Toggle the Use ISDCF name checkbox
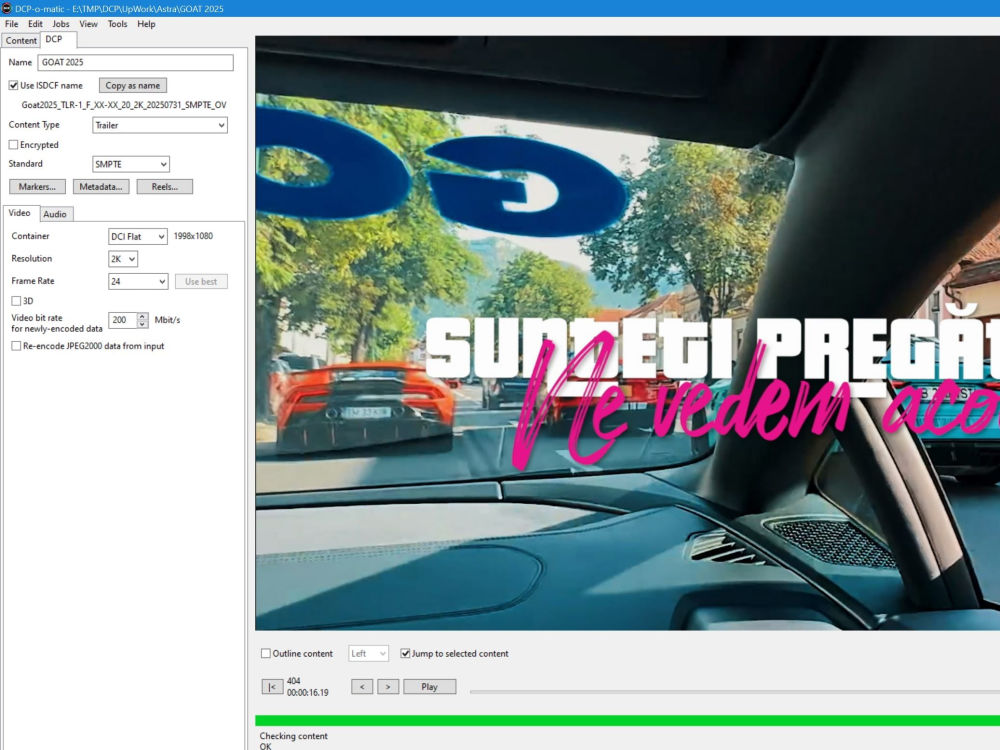Screen dimensions: 1000x750 click(13, 85)
